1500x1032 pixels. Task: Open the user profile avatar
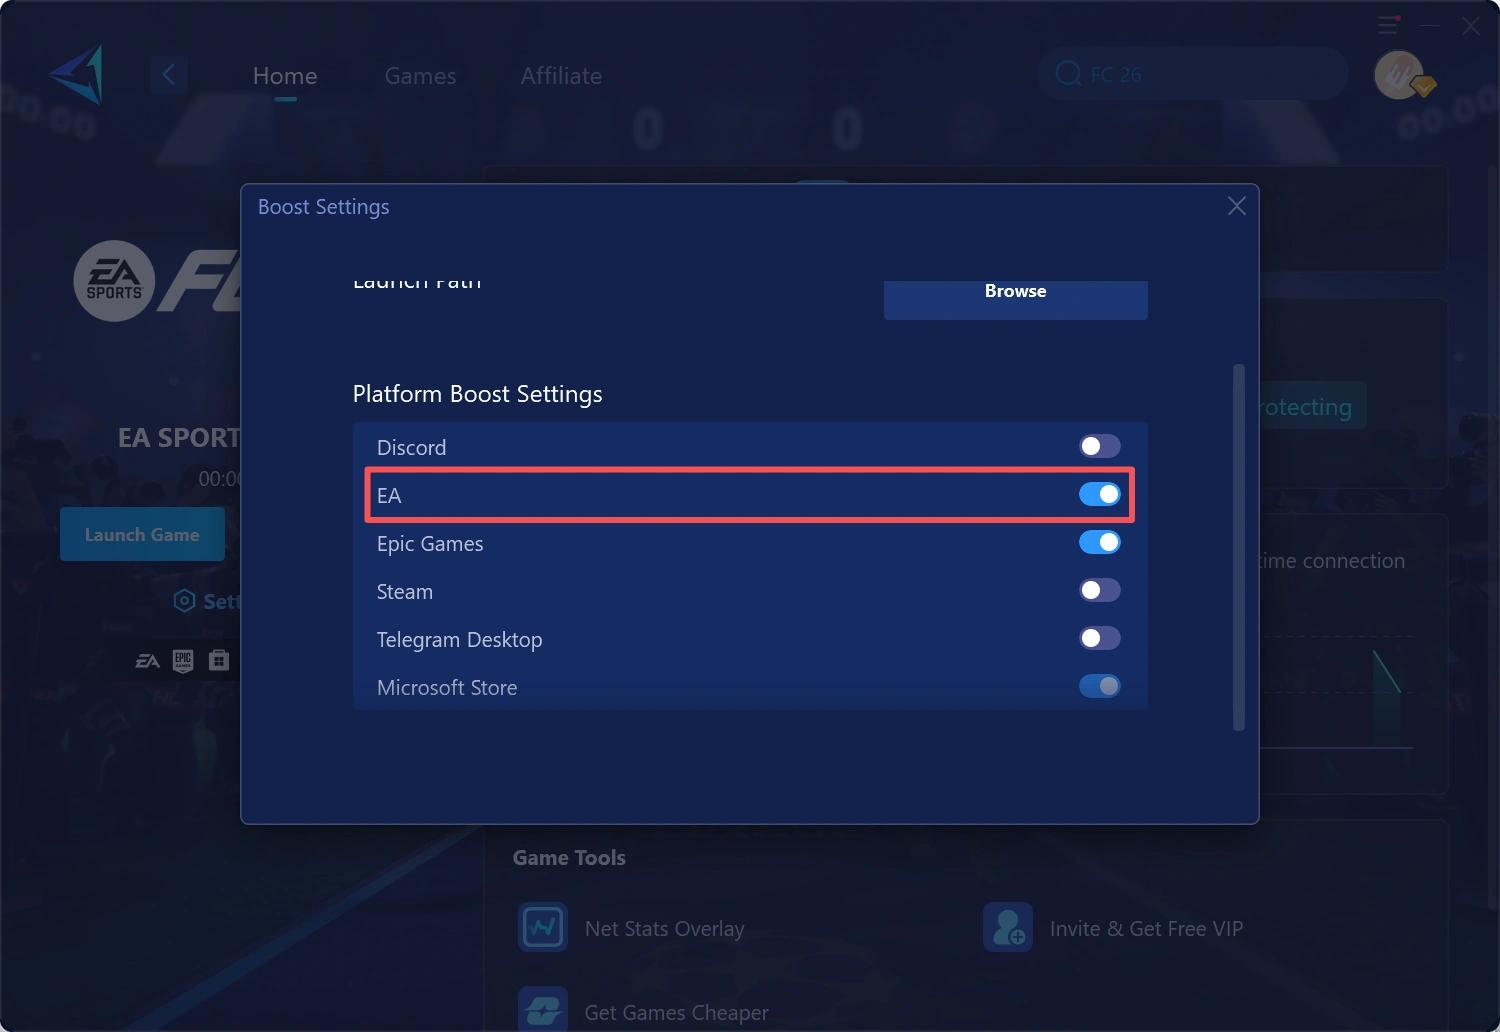point(1400,75)
